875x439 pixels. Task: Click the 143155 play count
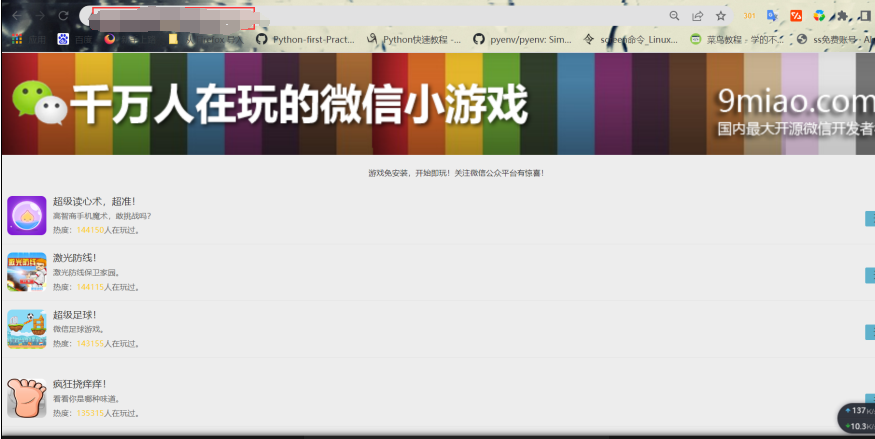coord(90,344)
